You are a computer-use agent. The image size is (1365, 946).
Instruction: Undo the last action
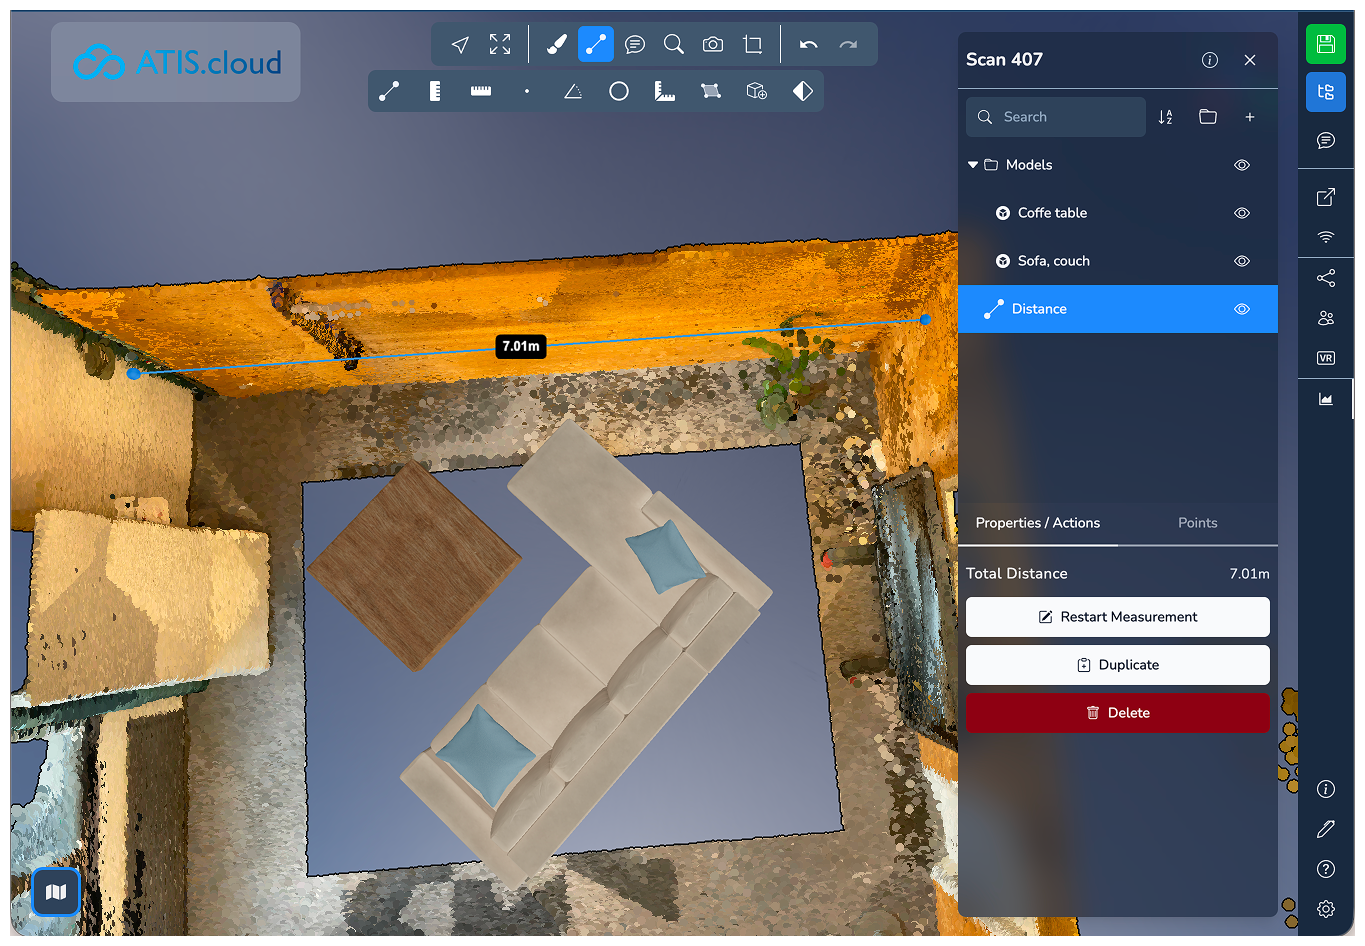(x=809, y=44)
